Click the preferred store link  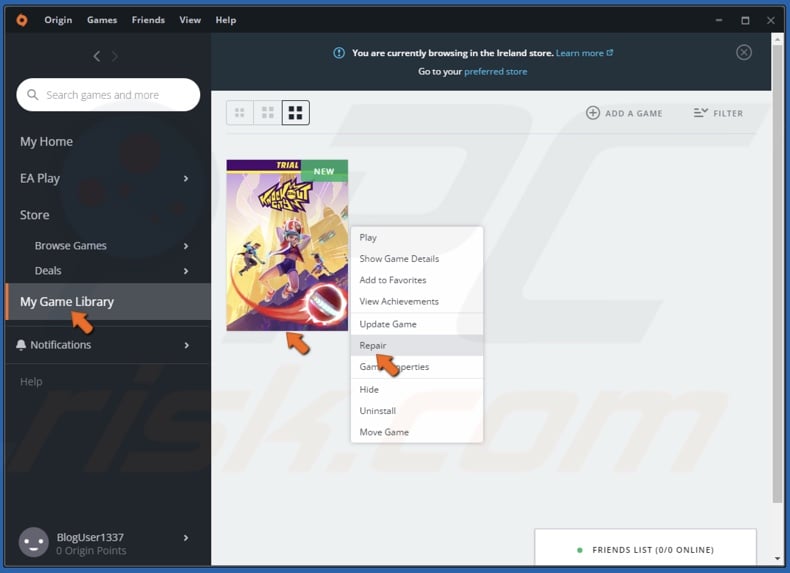[x=495, y=72]
